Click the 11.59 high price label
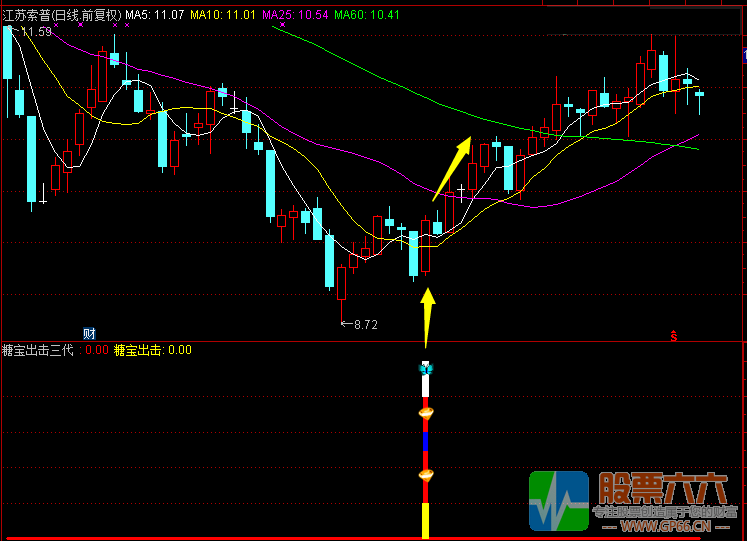 coord(36,32)
